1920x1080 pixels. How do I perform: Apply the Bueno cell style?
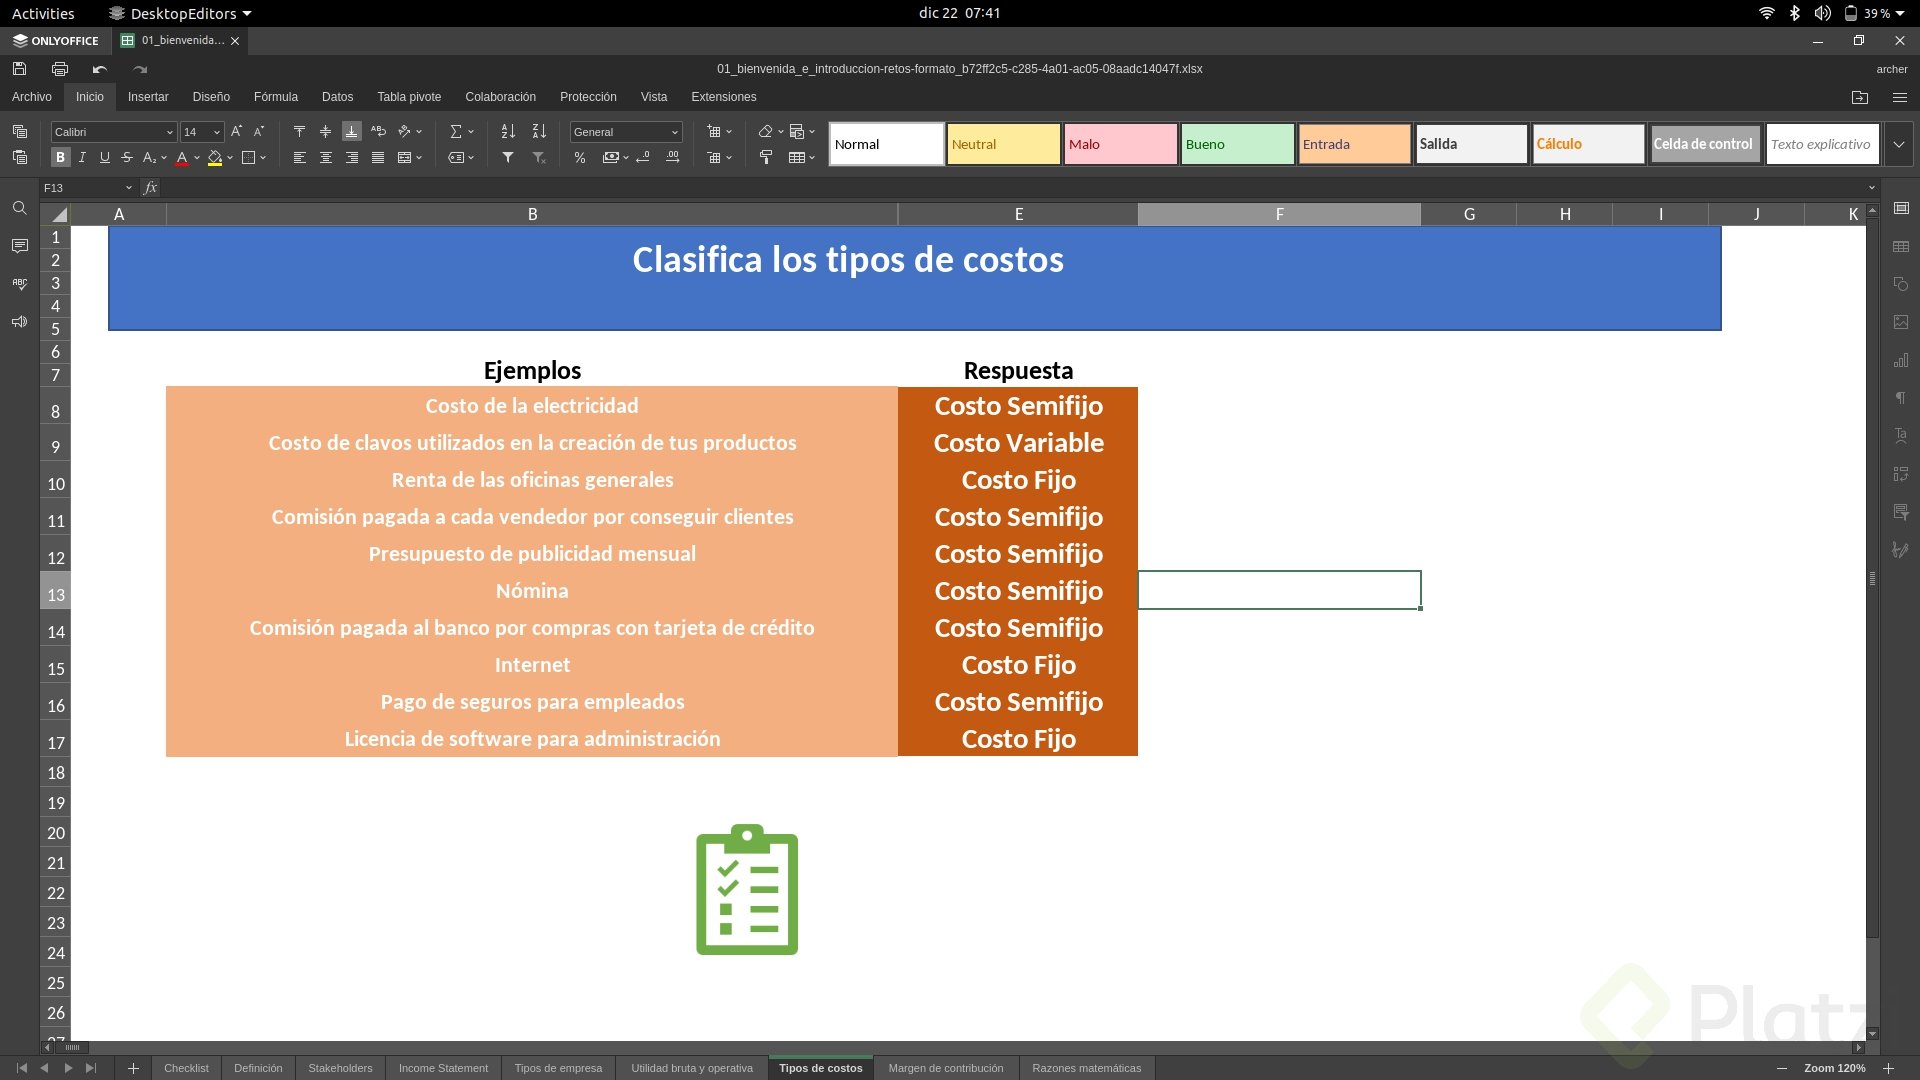pos(1237,144)
